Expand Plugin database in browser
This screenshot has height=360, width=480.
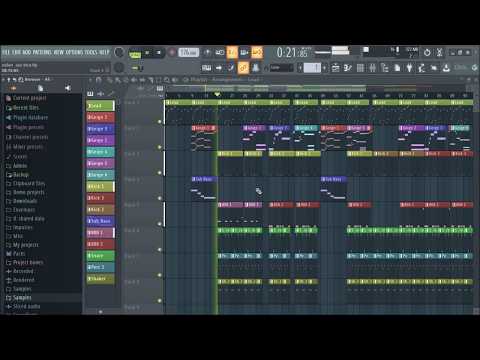[27, 118]
